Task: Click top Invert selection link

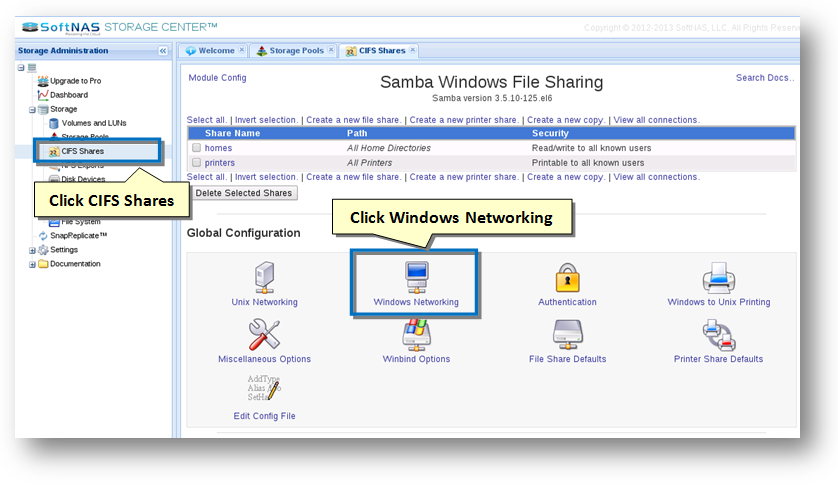Action: tap(266, 120)
